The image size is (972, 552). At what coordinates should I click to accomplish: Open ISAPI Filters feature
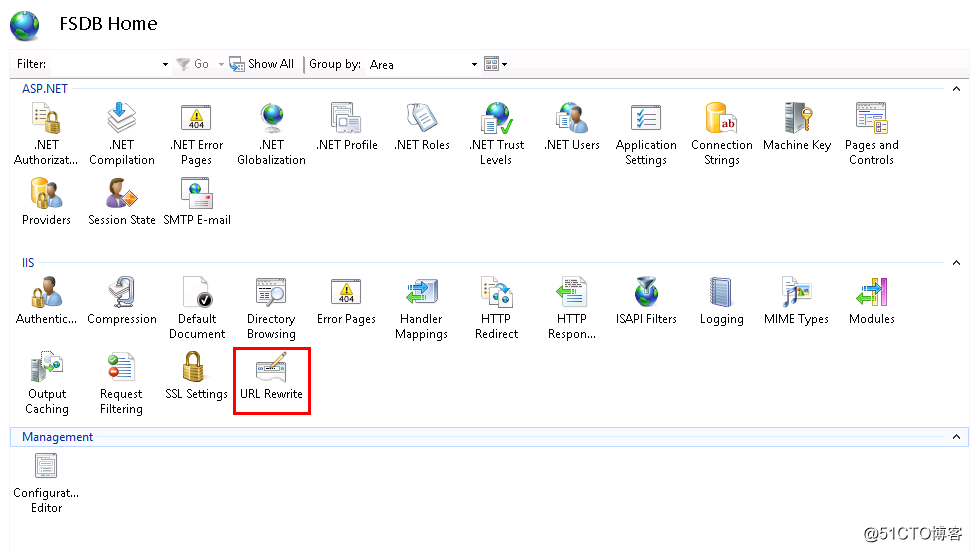click(x=646, y=301)
